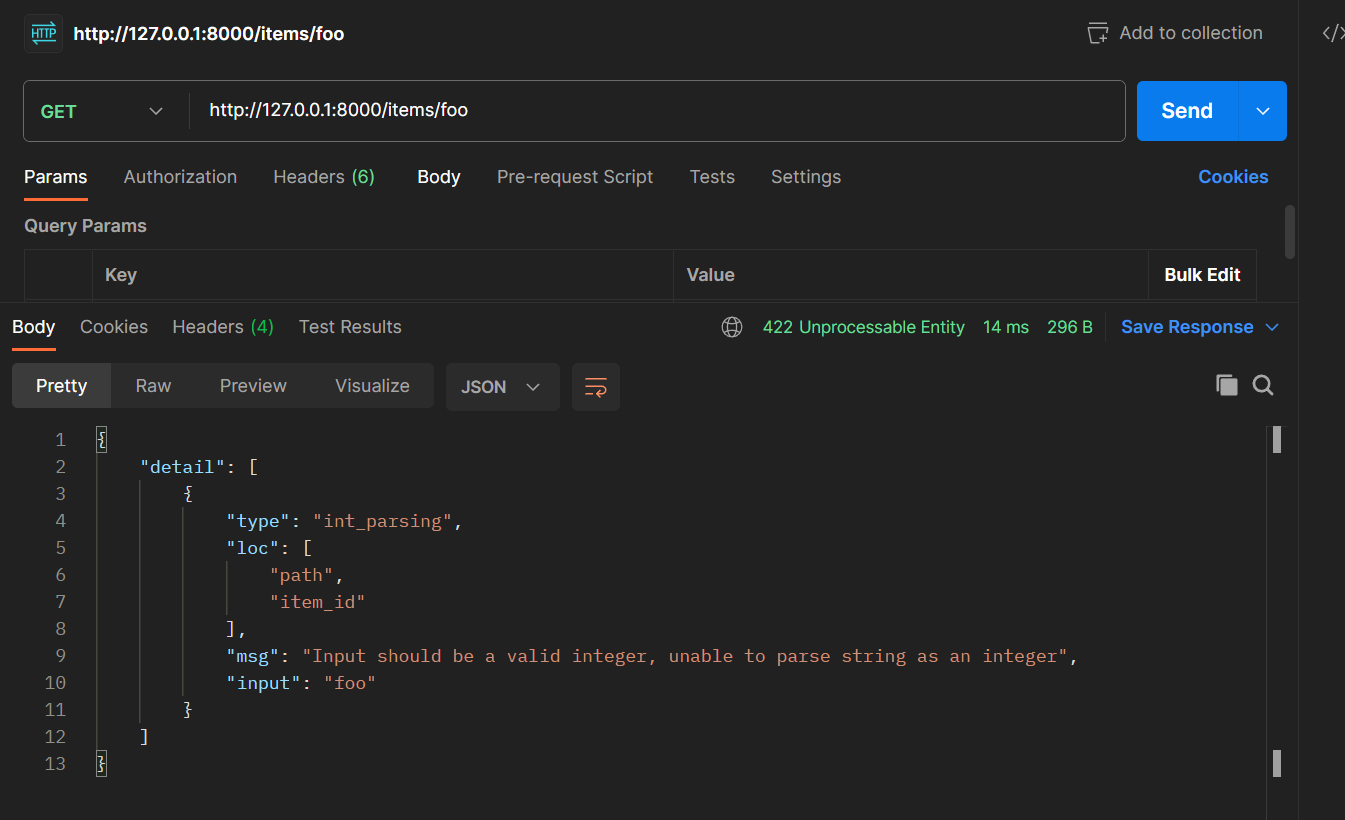
Task: Toggle the wrap lines icon
Action: pos(596,387)
